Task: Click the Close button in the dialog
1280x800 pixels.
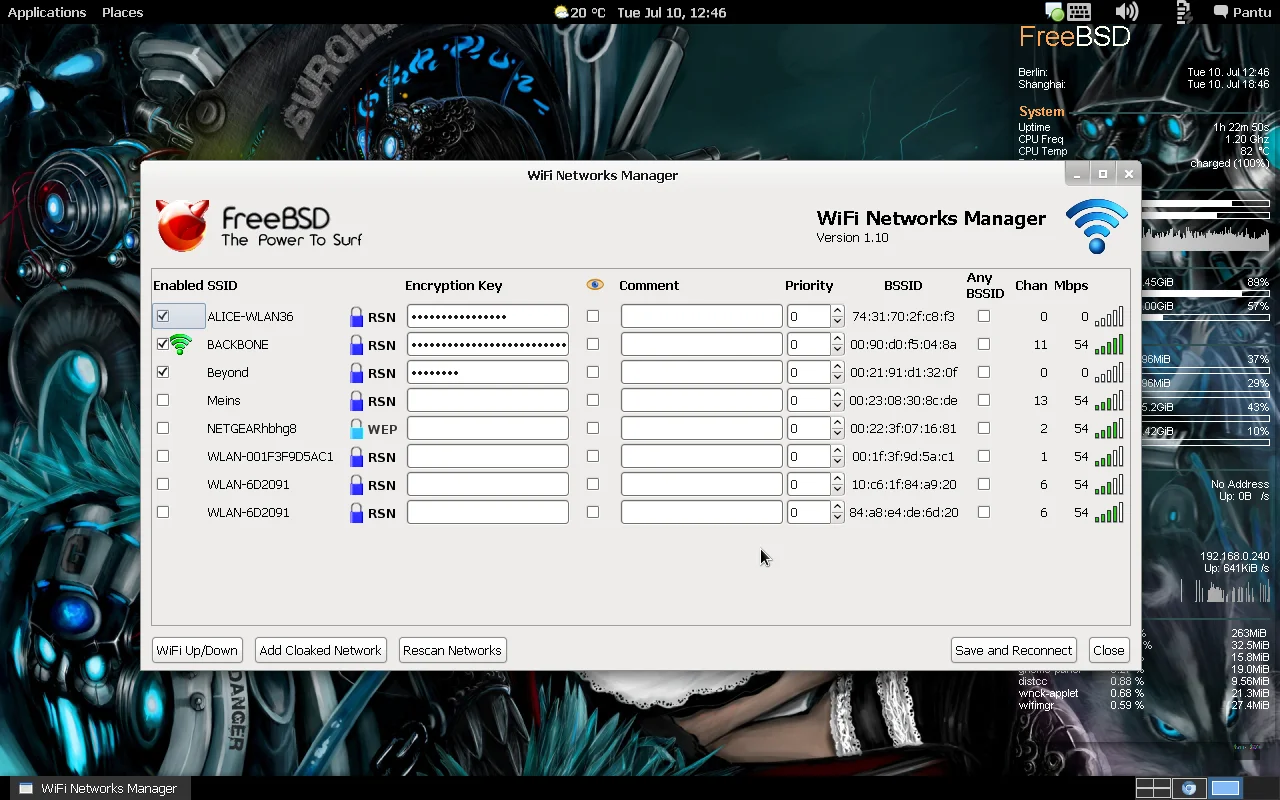Action: (1108, 650)
